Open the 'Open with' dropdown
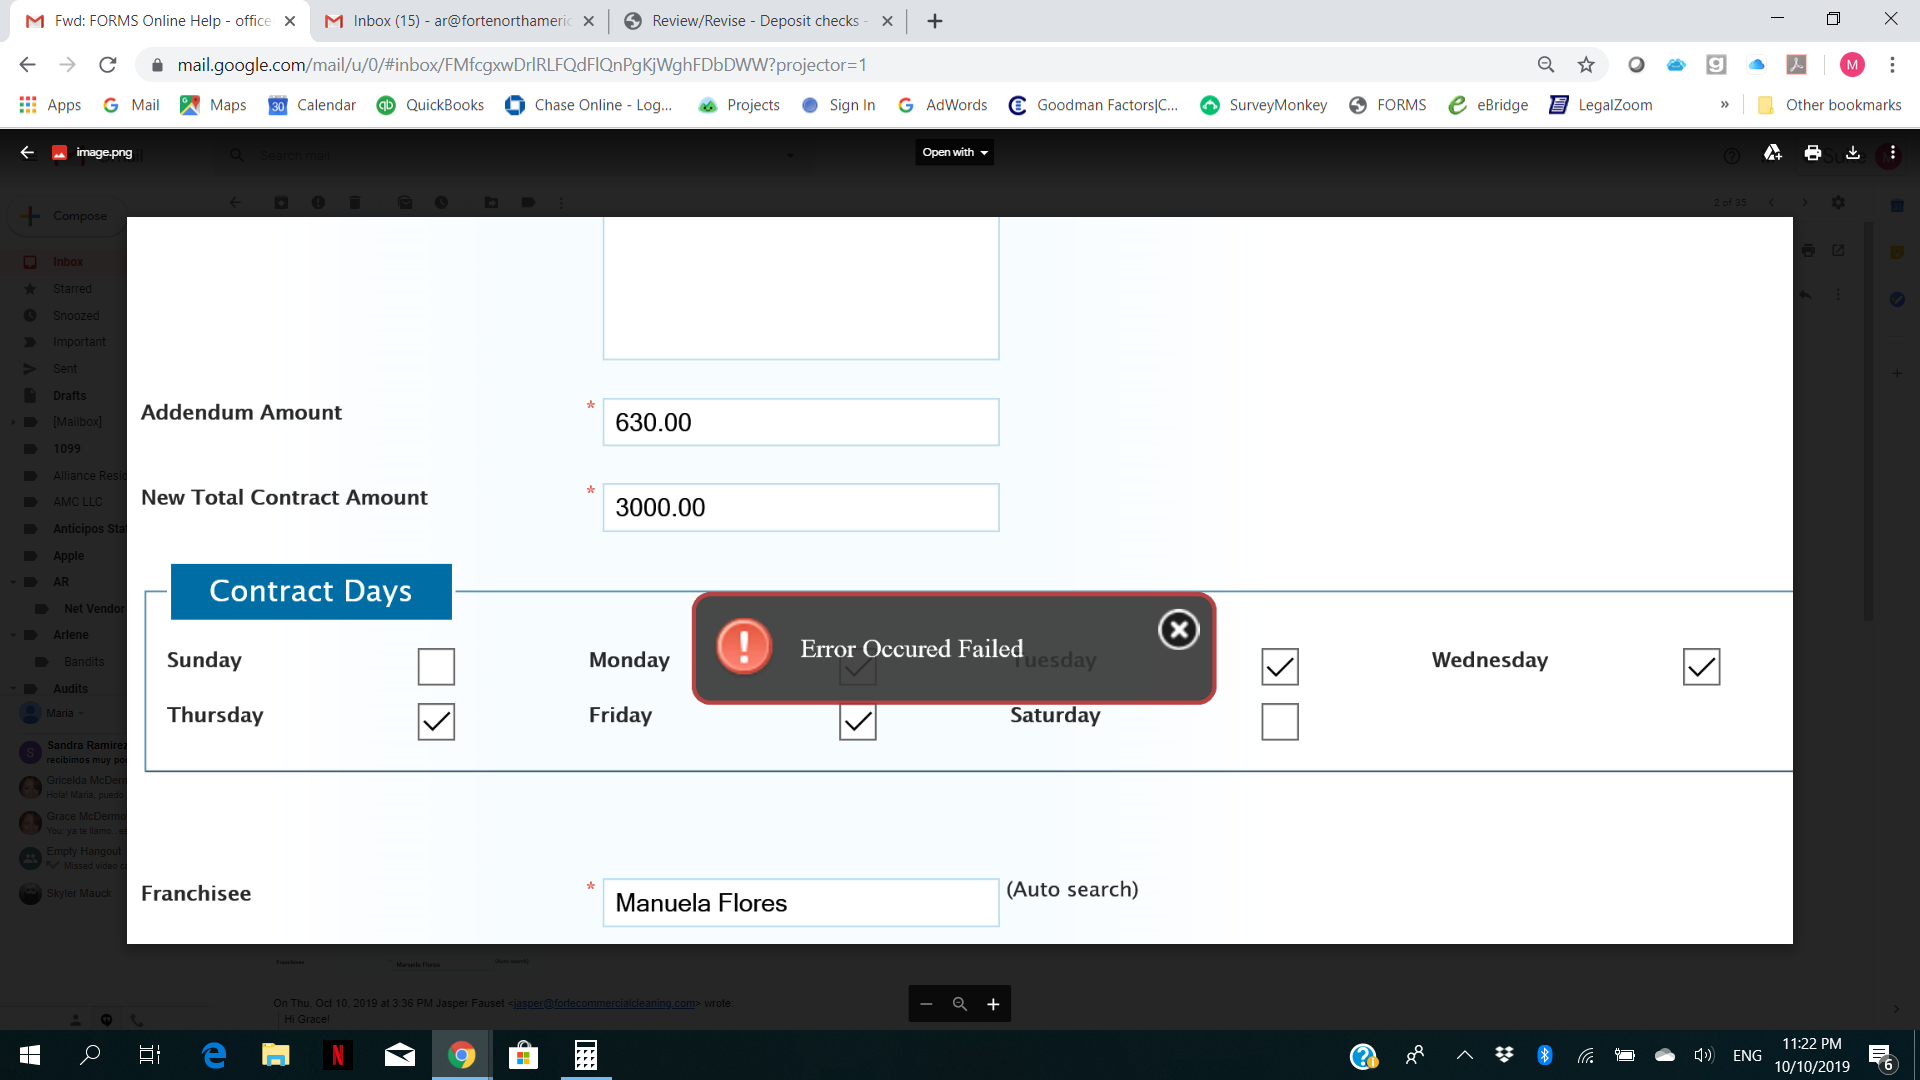The image size is (1920, 1080). click(955, 153)
